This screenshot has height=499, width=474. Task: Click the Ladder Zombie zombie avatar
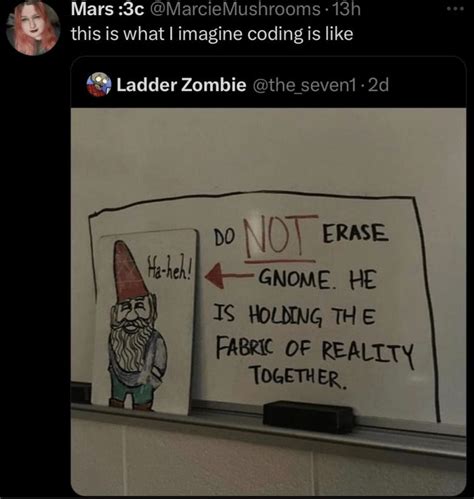tap(99, 84)
